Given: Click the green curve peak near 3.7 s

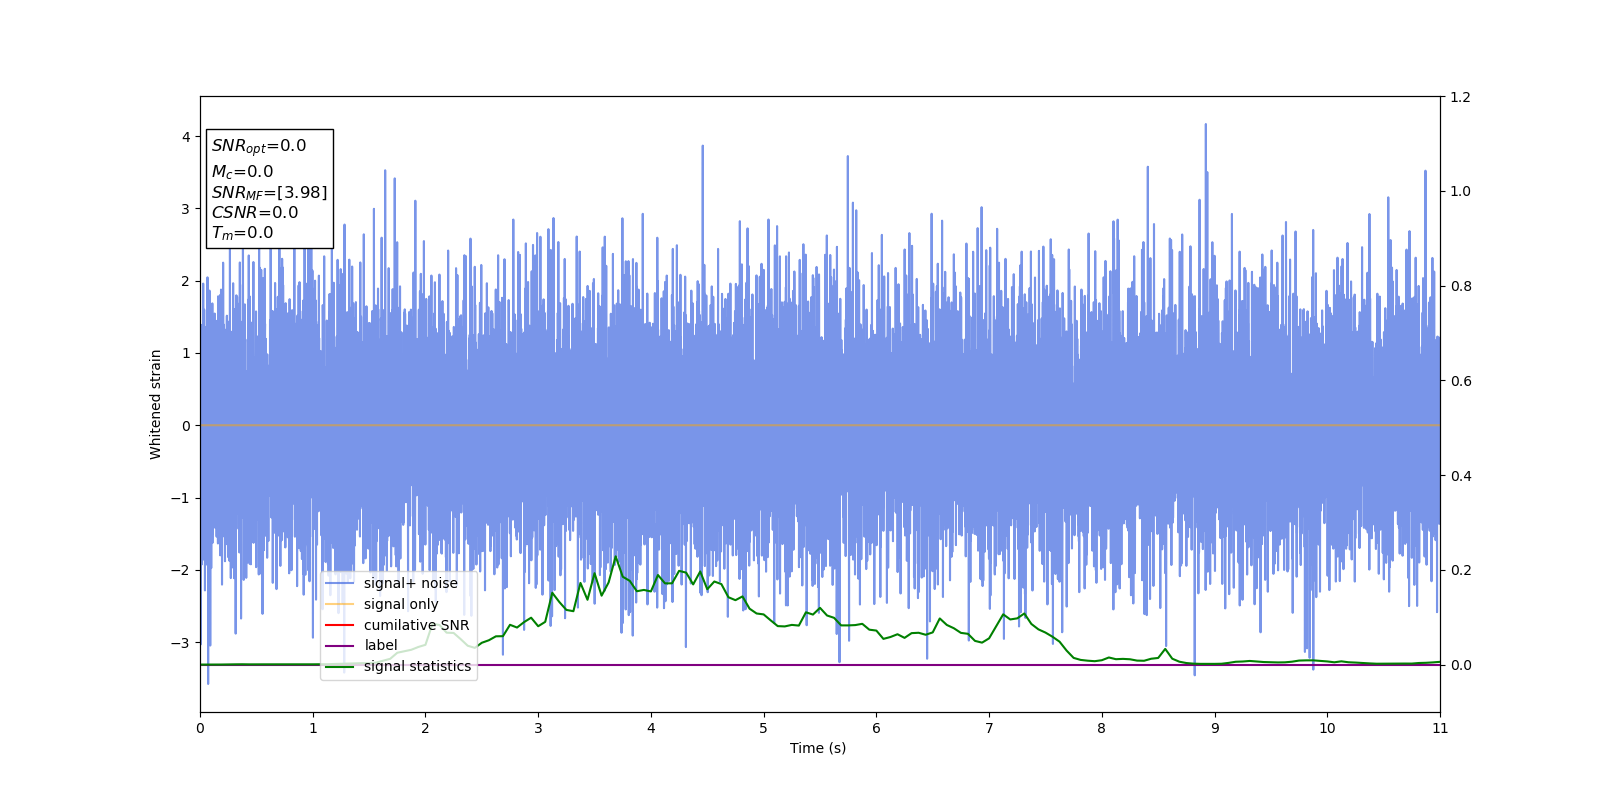Looking at the screenshot, I should pyautogui.click(x=616, y=557).
